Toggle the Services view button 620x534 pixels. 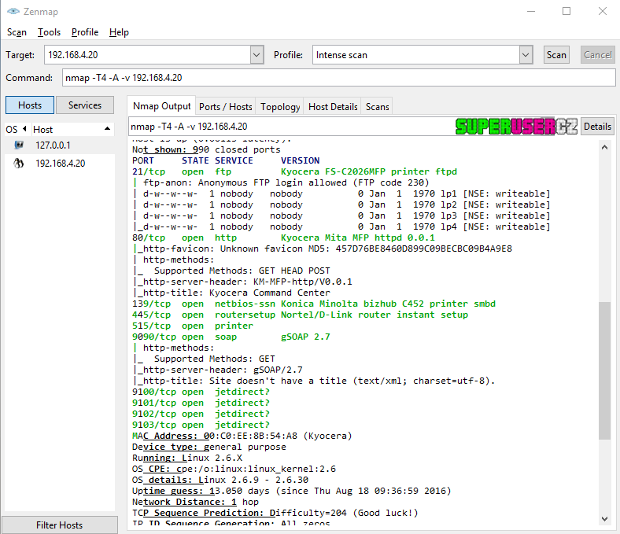coord(85,105)
